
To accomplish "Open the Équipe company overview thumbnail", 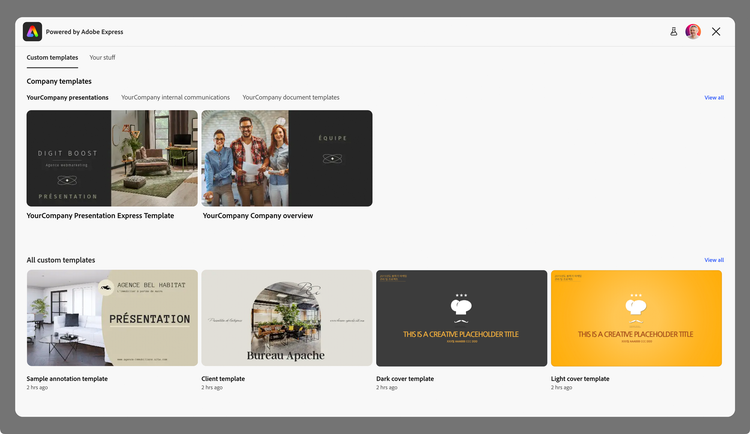I will click(x=287, y=158).
